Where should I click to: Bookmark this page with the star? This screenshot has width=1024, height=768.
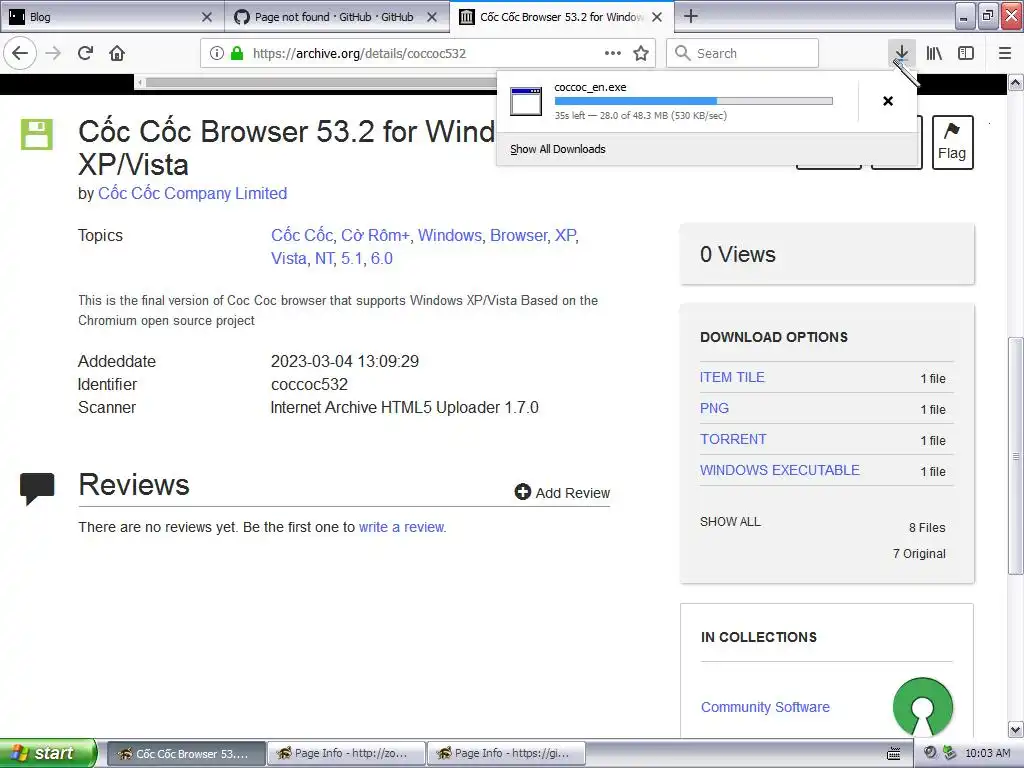pos(641,53)
